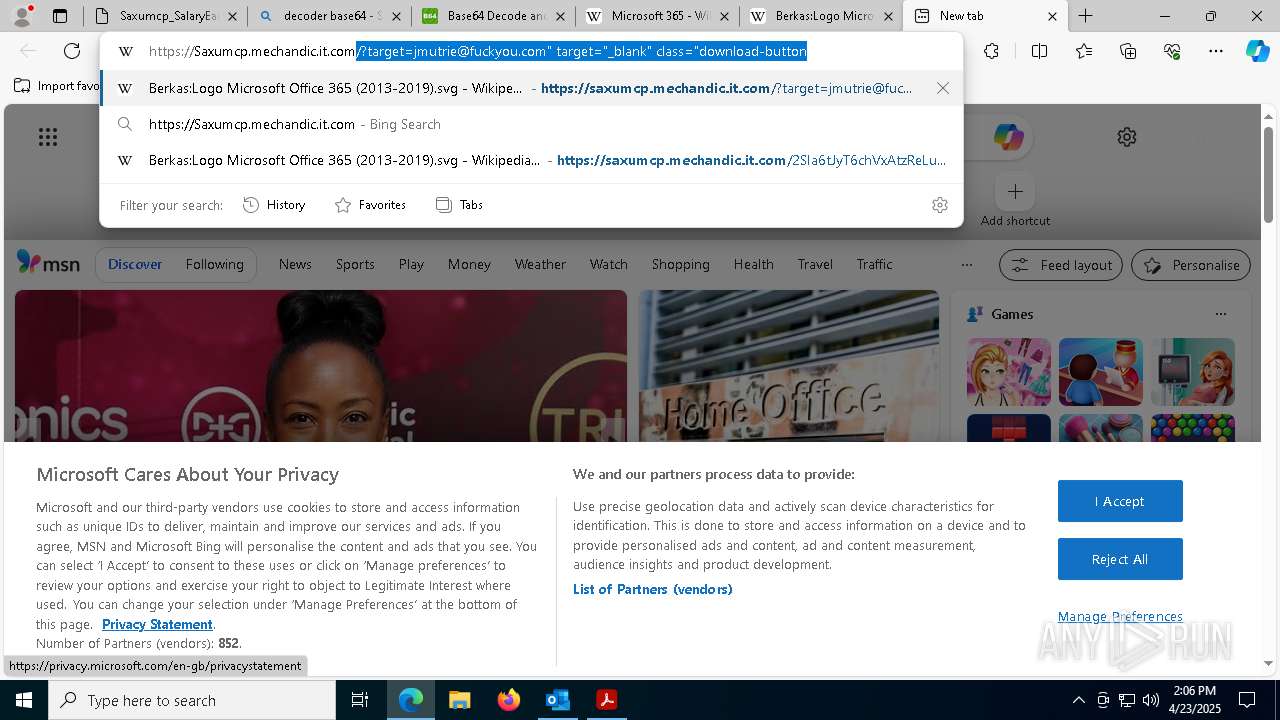Viewport: 1280px width, 720px height.
Task: Remove the first Berkas:Logo suggestion with X
Action: tap(943, 88)
